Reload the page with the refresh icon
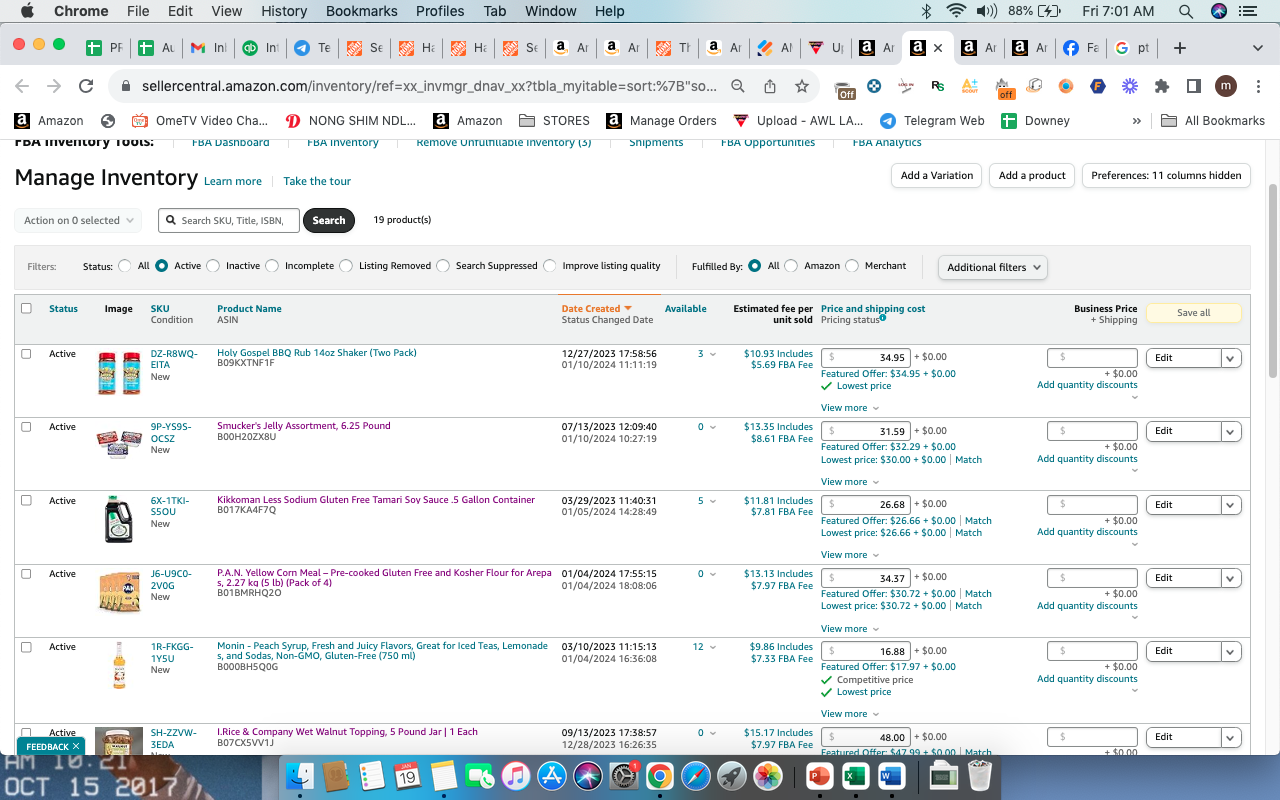The width and height of the screenshot is (1280, 800). (x=86, y=86)
